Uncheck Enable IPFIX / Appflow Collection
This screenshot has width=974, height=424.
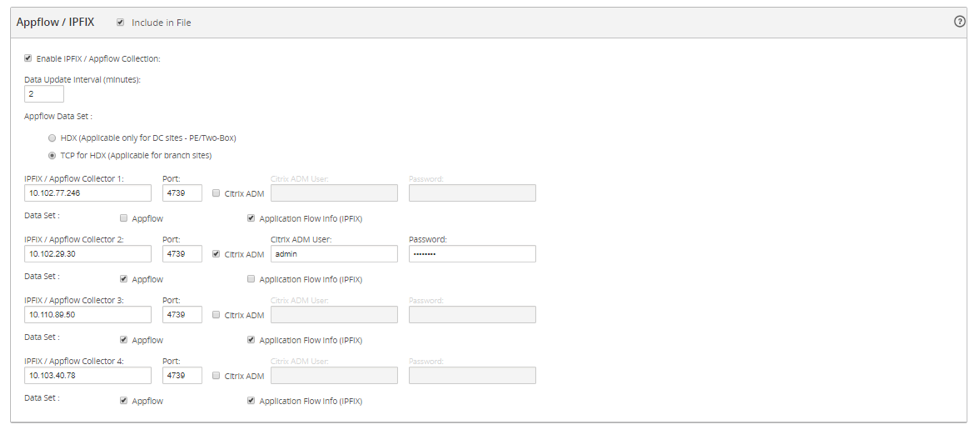[28, 58]
